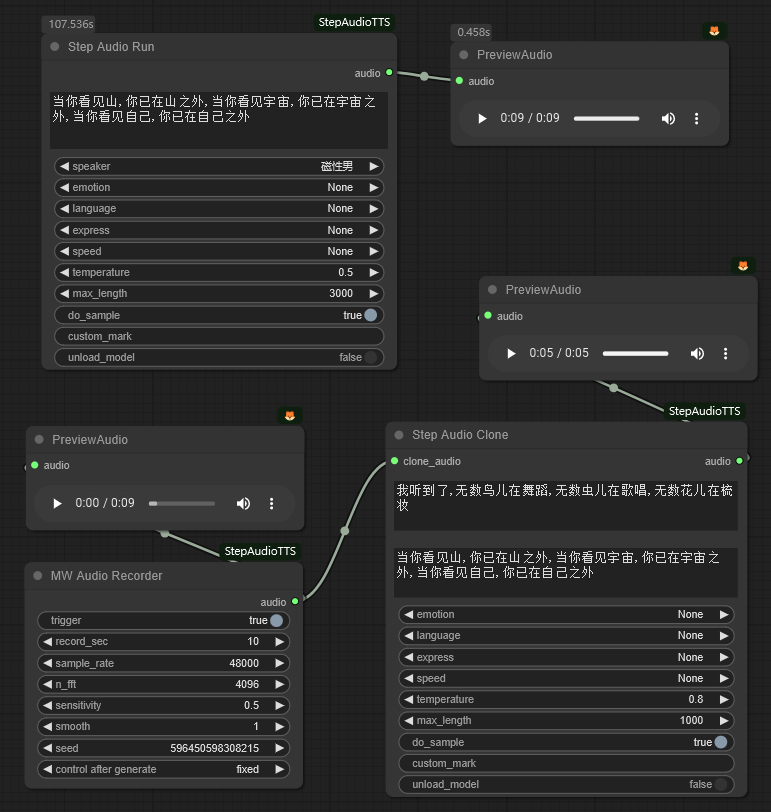Increase n_fft value in MW Audio Recorder
The height and width of the screenshot is (812, 771).
(x=280, y=685)
